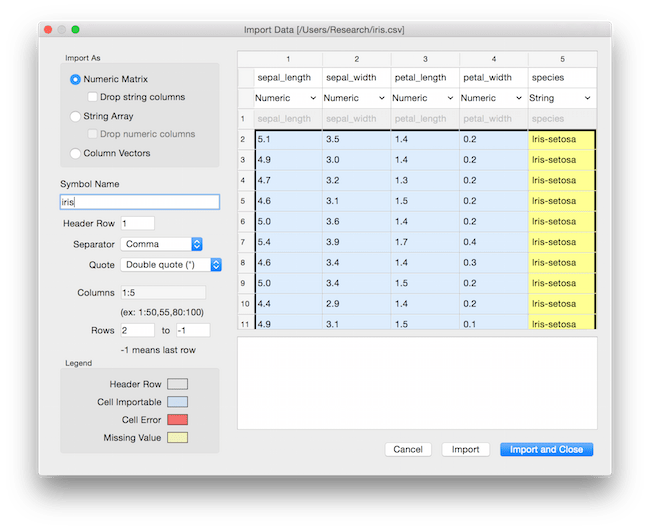
Task: Click the Cell Error red legend swatch
Action: [177, 420]
